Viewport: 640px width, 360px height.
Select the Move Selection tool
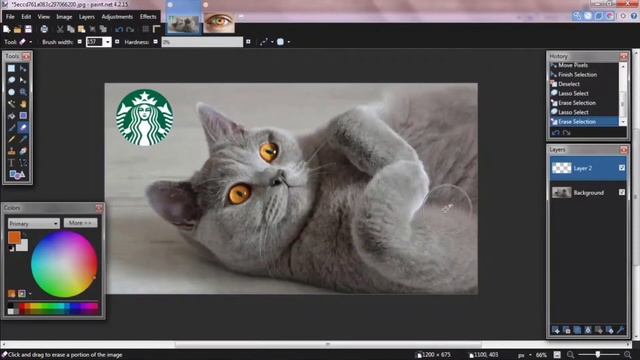23,80
